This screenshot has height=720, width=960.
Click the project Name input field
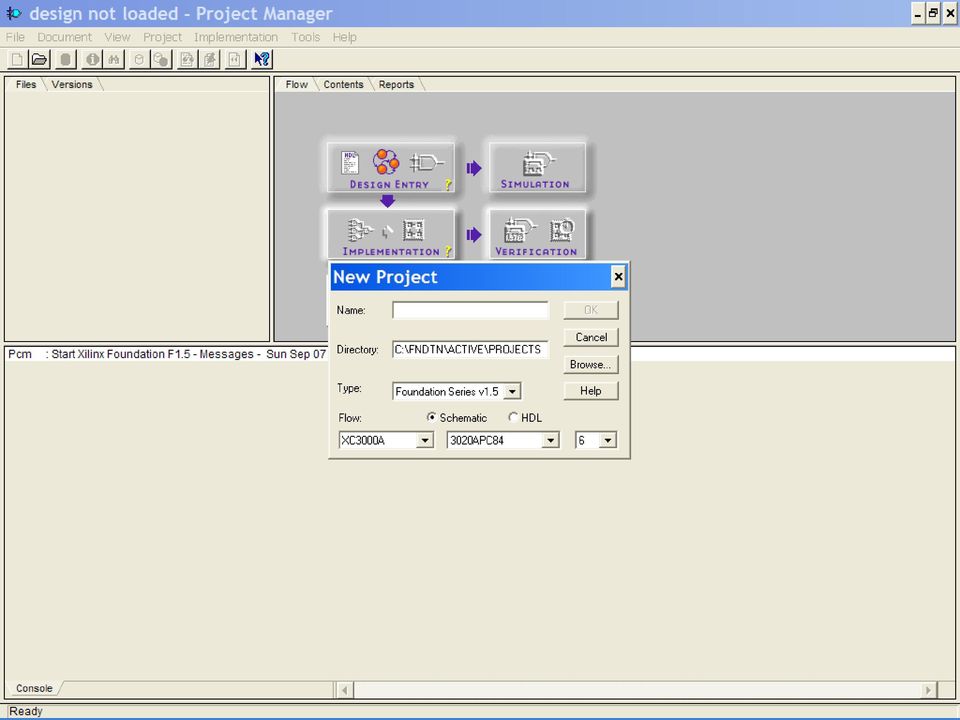point(470,310)
